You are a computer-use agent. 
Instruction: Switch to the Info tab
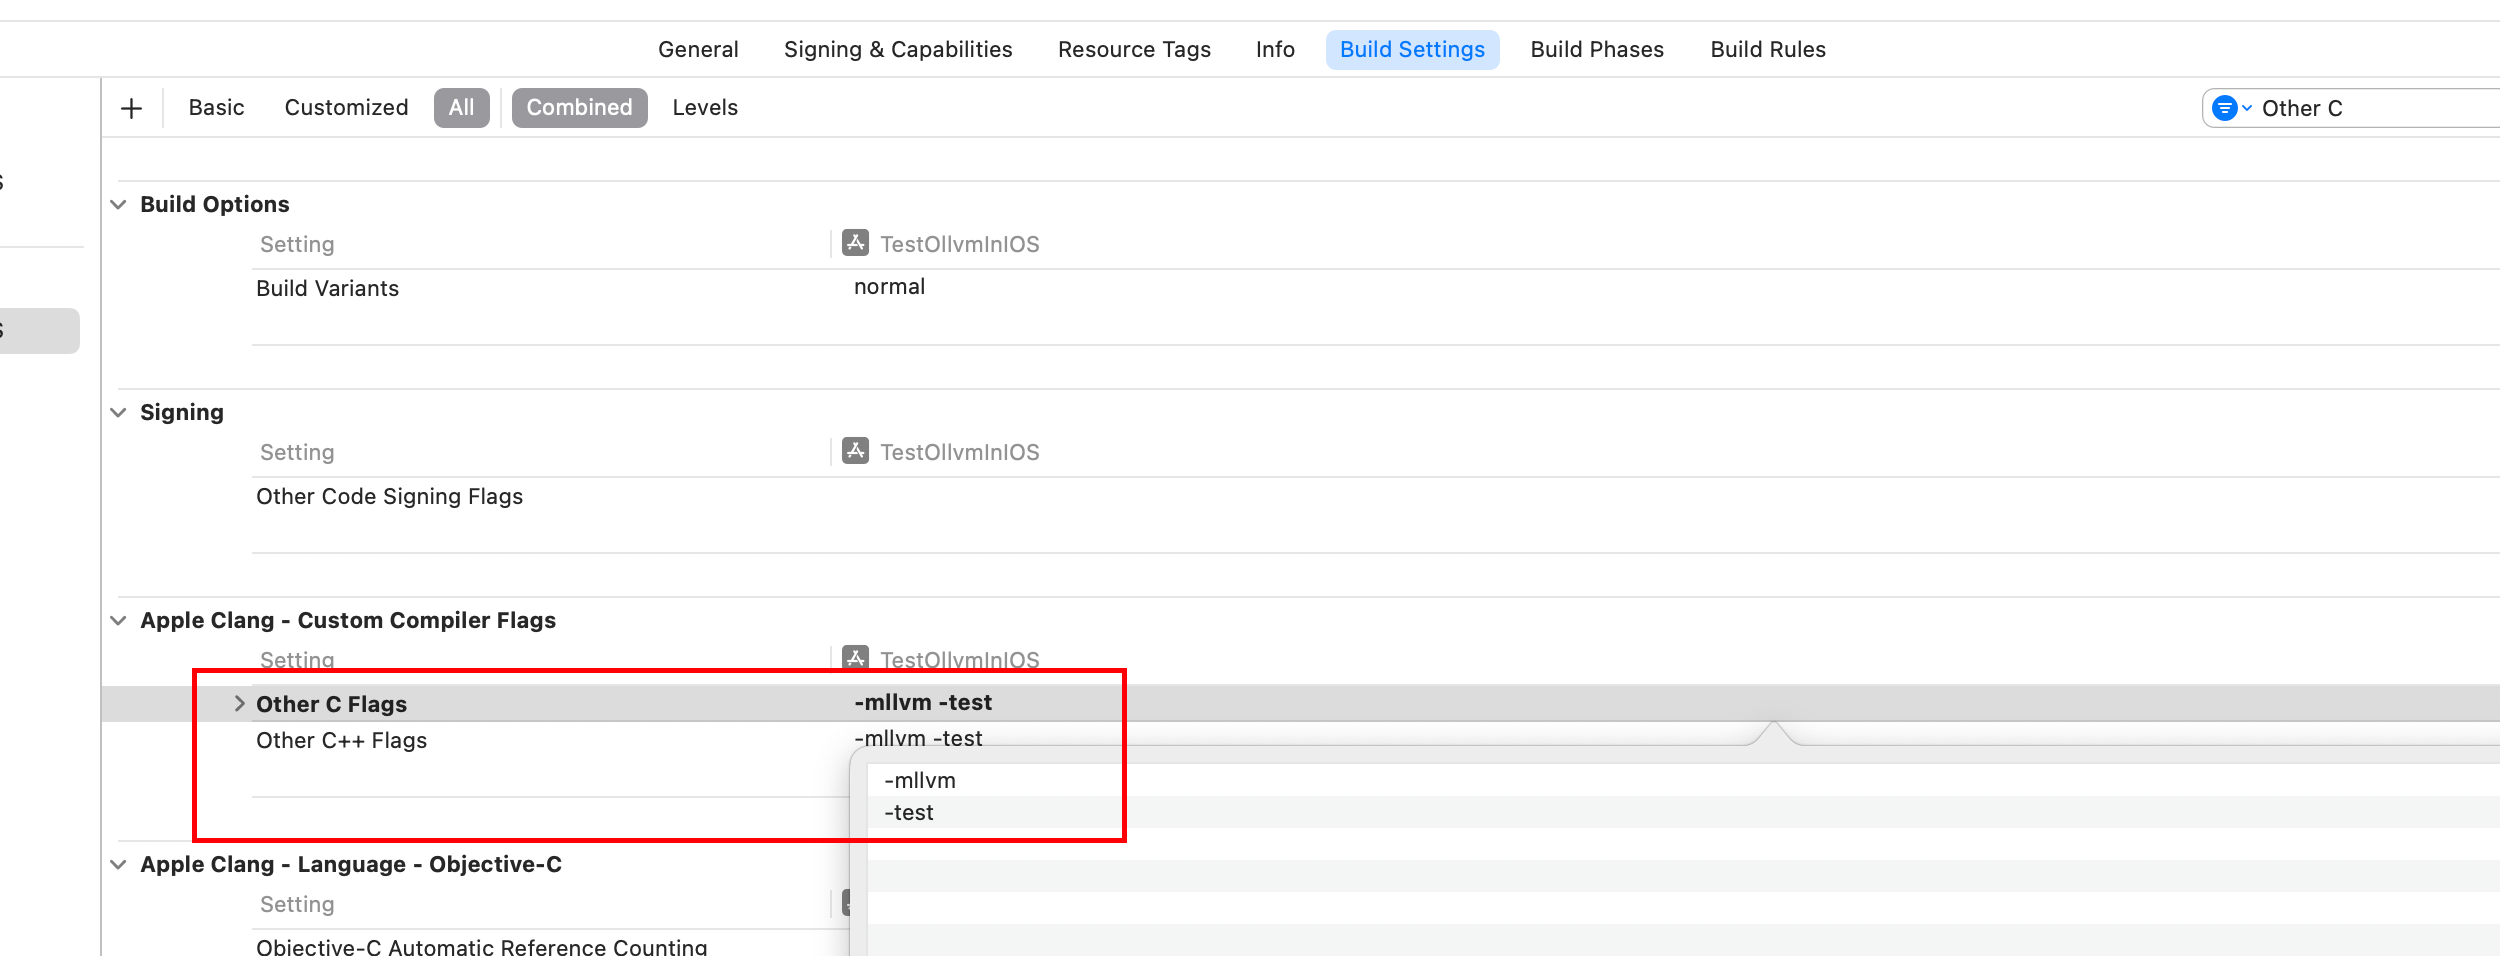1275,50
